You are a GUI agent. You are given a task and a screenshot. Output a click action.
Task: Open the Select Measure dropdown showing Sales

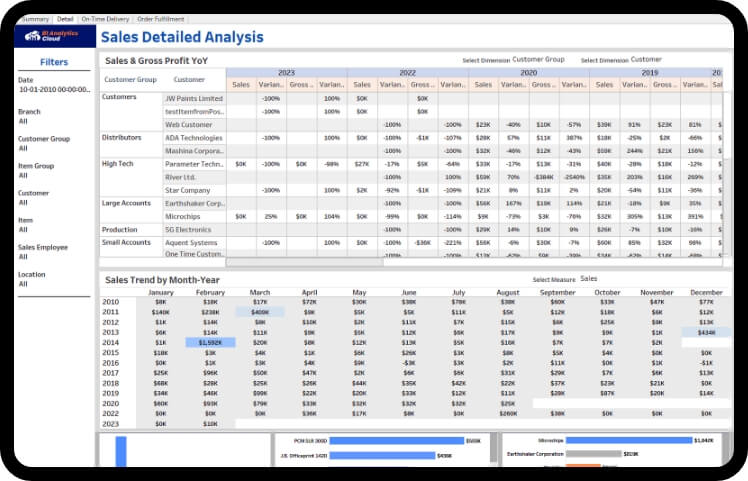click(589, 279)
